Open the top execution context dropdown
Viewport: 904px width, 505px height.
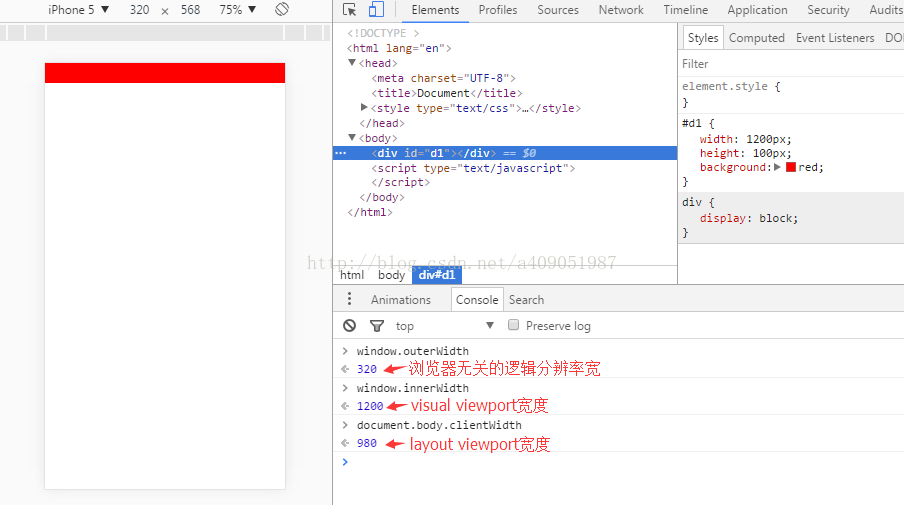point(445,326)
